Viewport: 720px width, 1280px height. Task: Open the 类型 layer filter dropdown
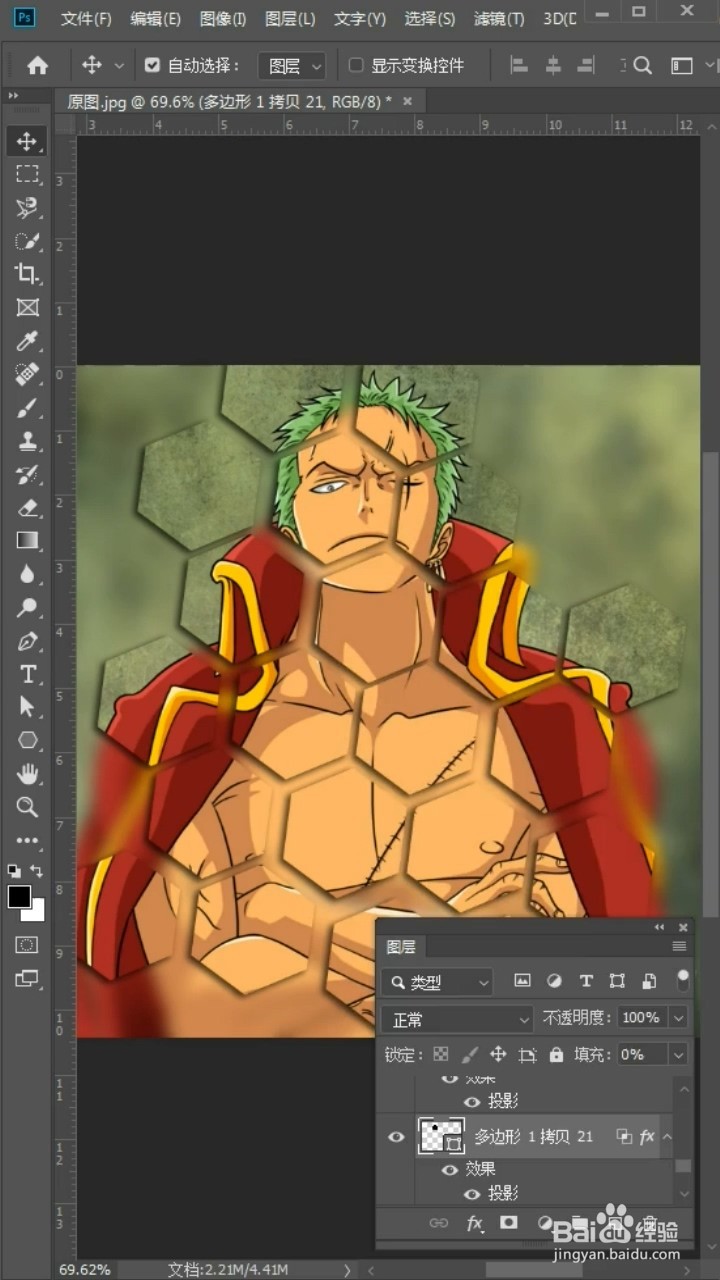[x=437, y=982]
